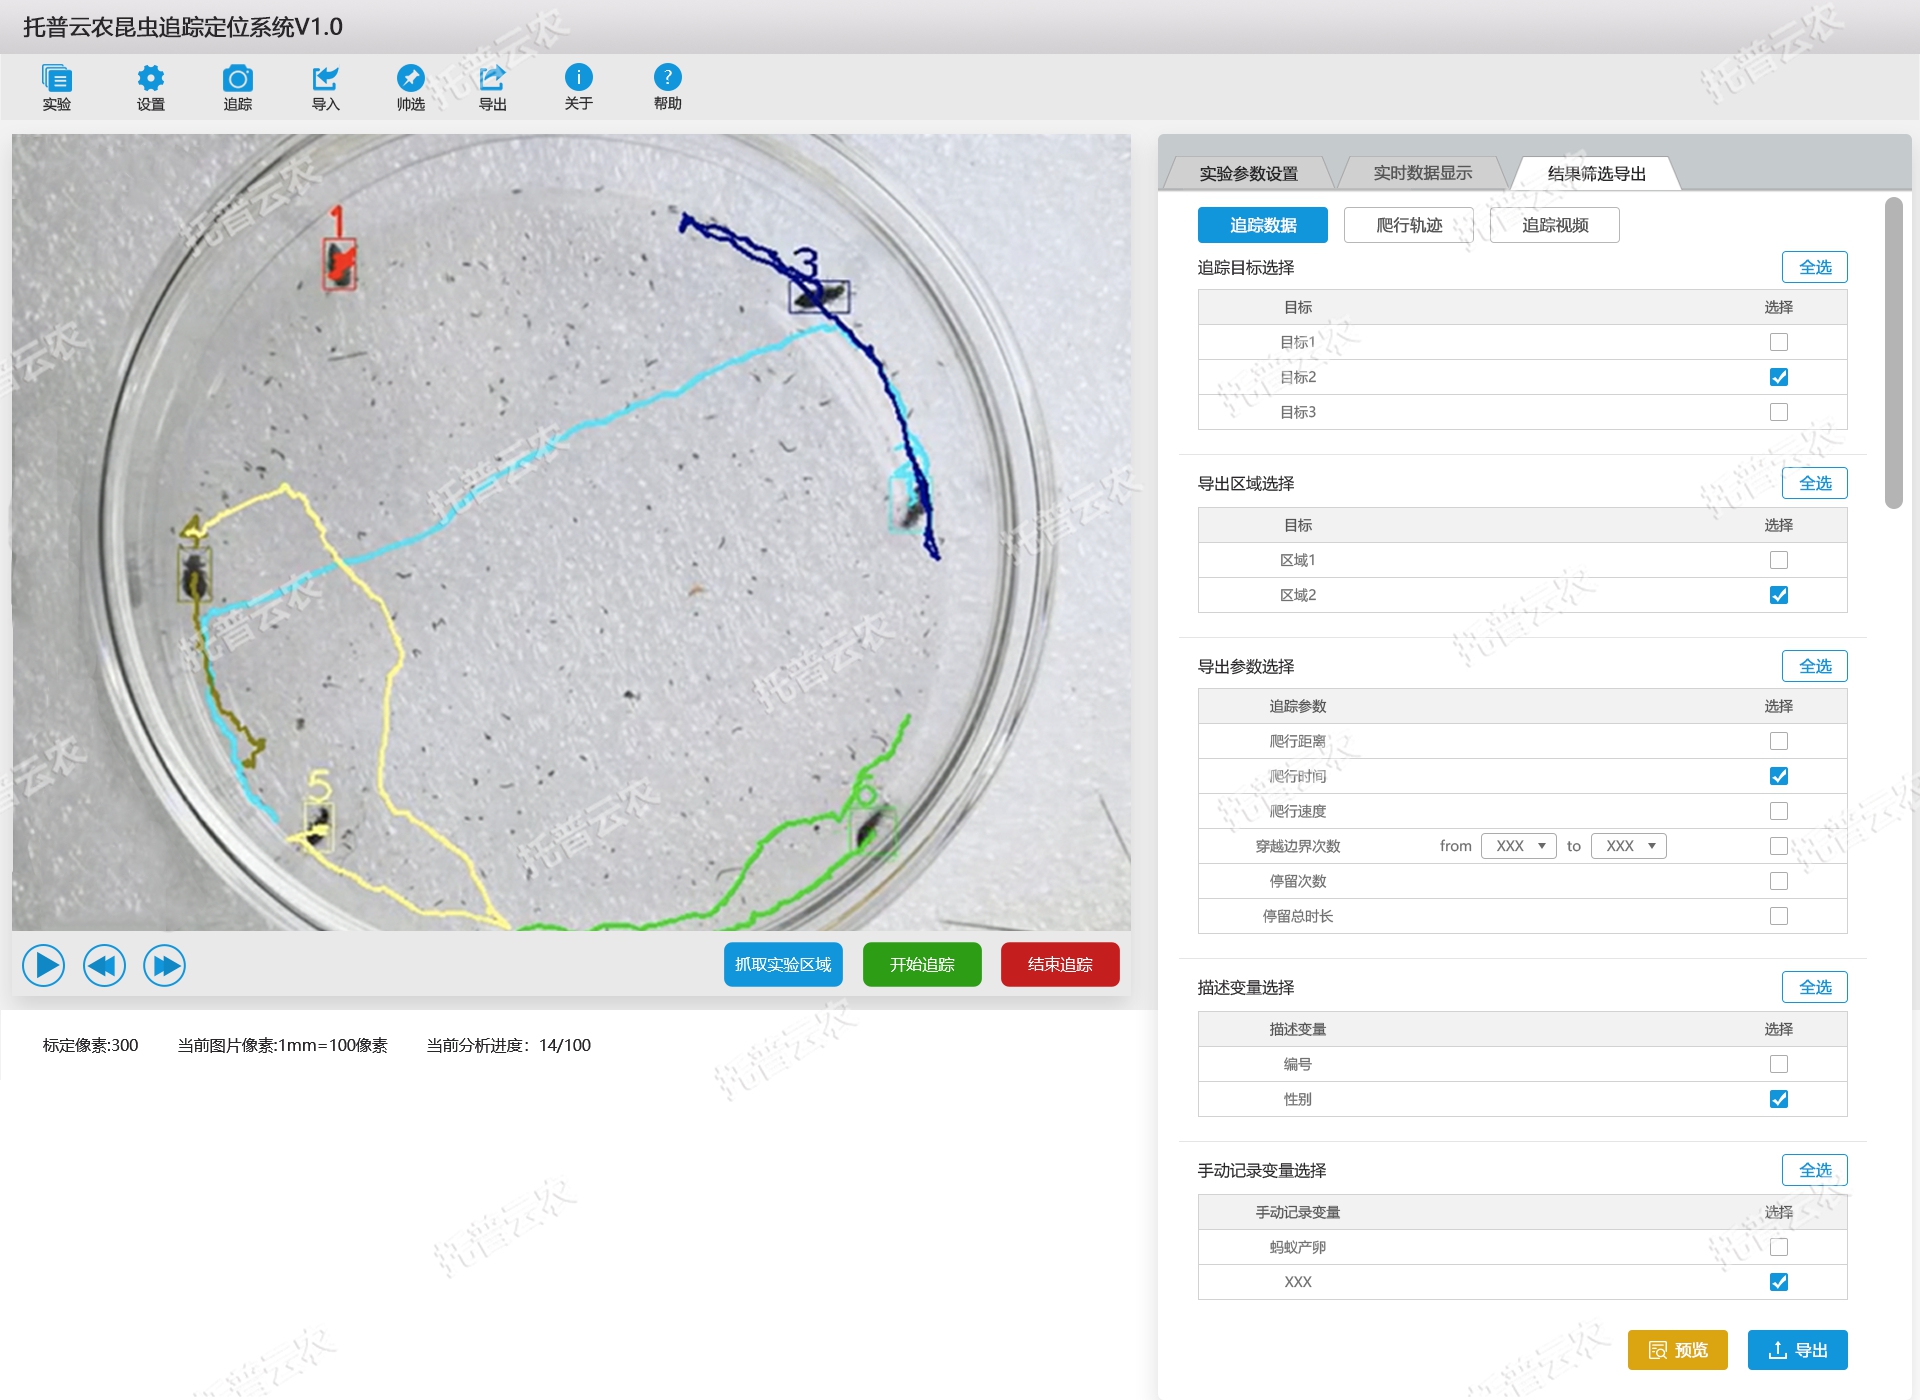Screen dimensions: 1920x1400
Task: Tick the 爬行速度 parameter checkbox
Action: pos(1778,811)
